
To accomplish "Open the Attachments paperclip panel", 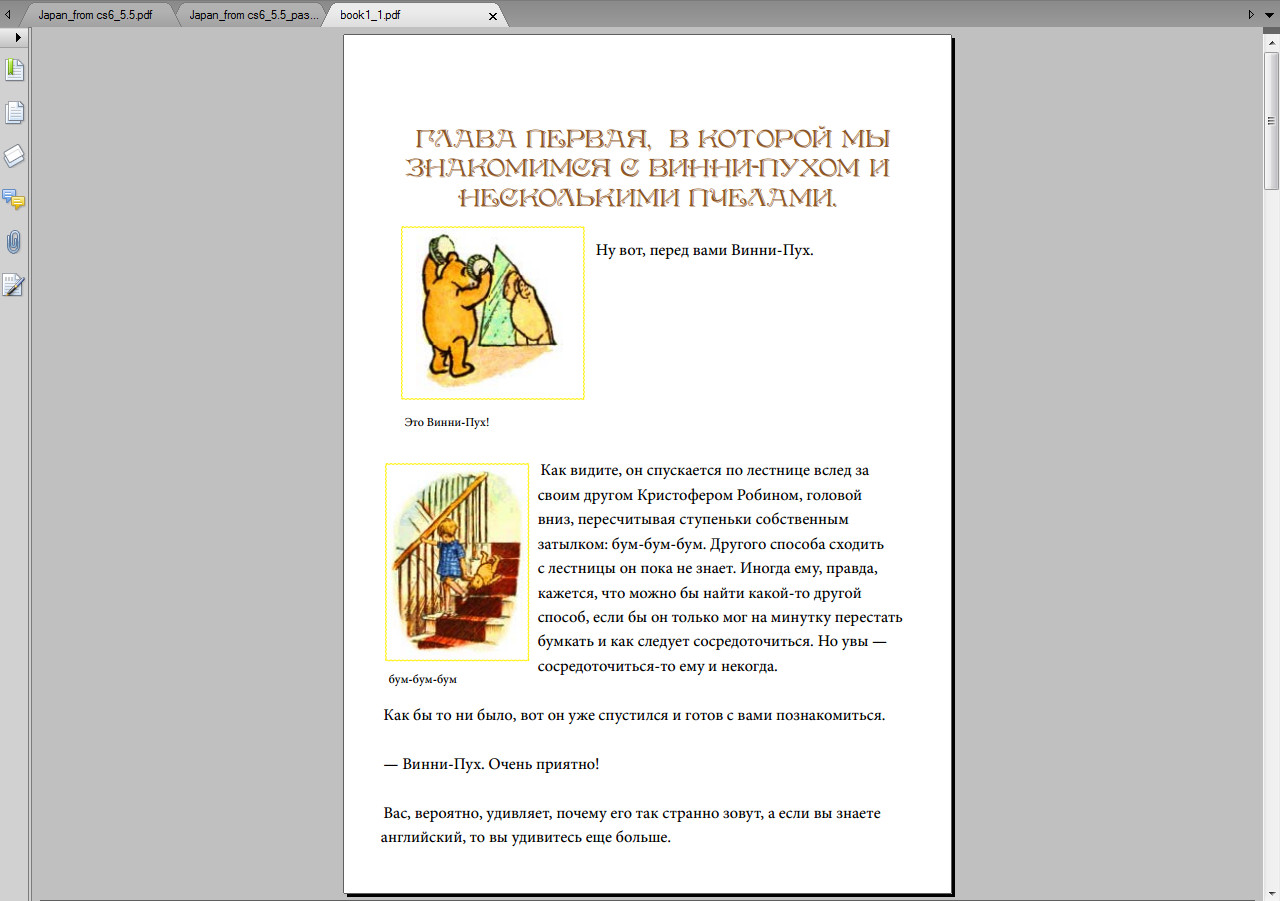I will pos(14,242).
